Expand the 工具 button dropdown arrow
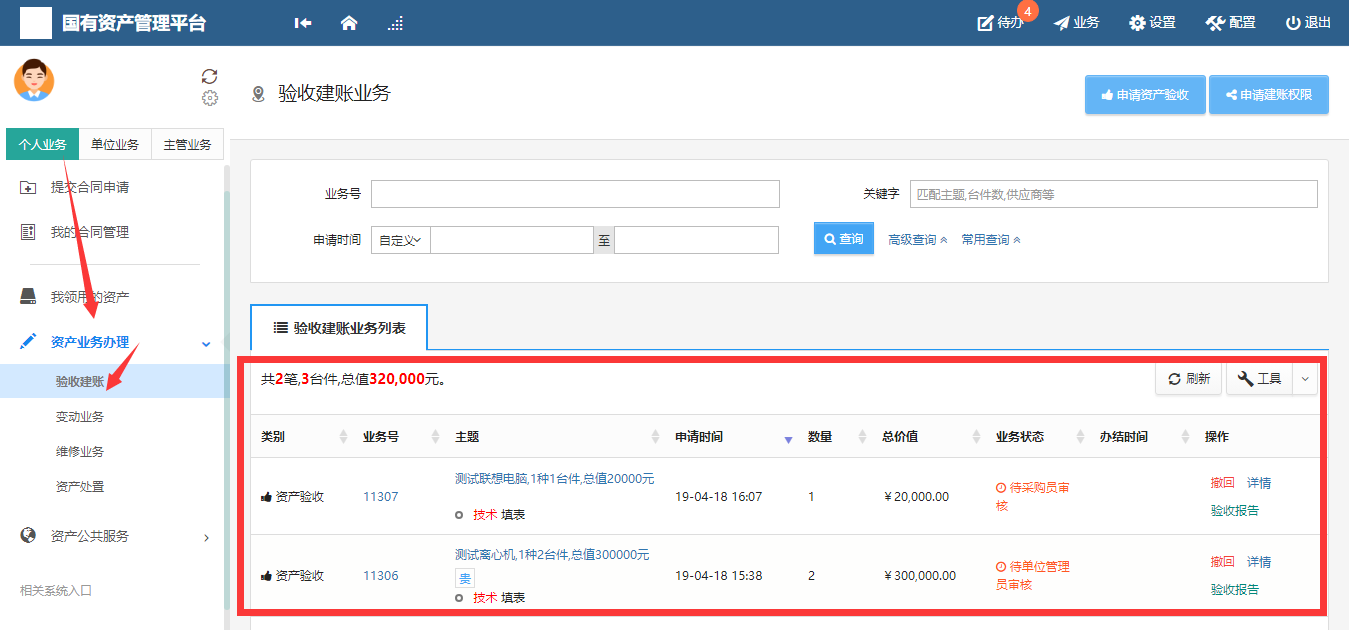 pos(1305,379)
